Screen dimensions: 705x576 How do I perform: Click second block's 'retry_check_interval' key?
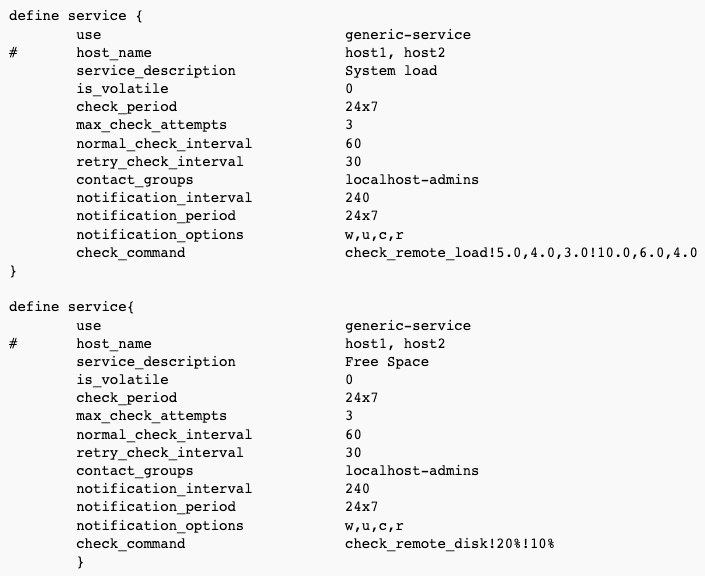tap(160, 452)
